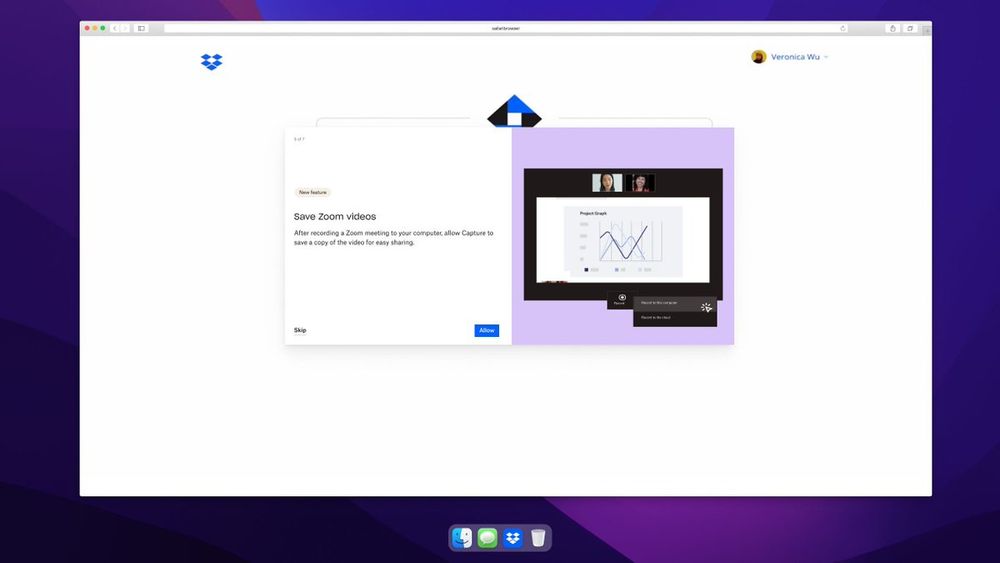Viewport: 1000px width, 563px height.
Task: Click the Zoom meeting illustration image
Action: click(623, 247)
